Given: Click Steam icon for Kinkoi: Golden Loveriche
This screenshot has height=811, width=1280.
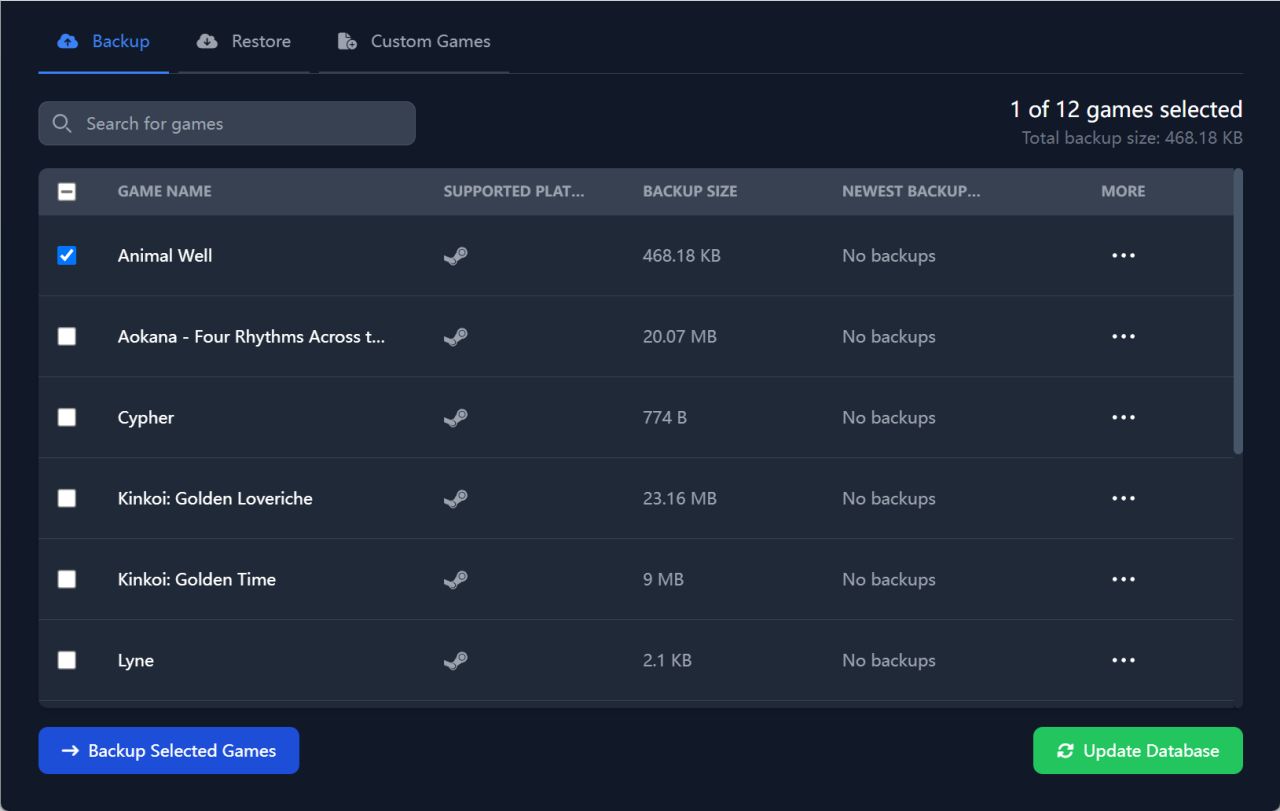Looking at the screenshot, I should click(x=456, y=499).
